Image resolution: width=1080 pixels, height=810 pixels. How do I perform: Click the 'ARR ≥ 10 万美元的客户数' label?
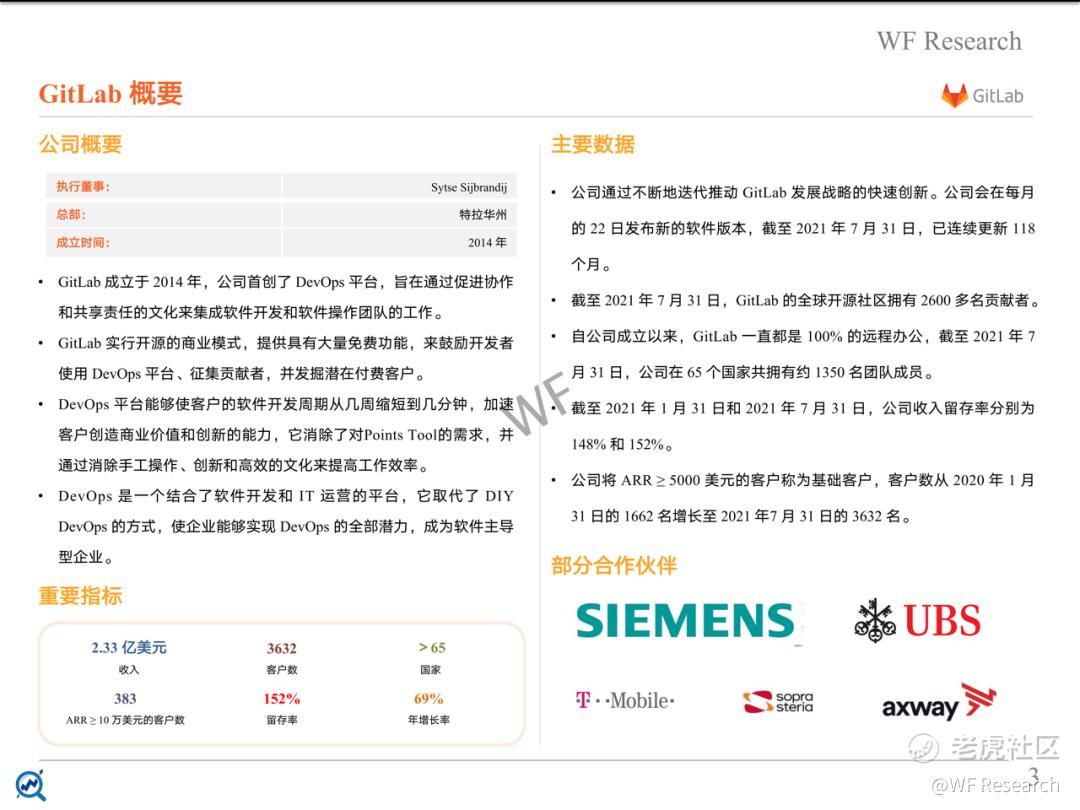(125, 720)
